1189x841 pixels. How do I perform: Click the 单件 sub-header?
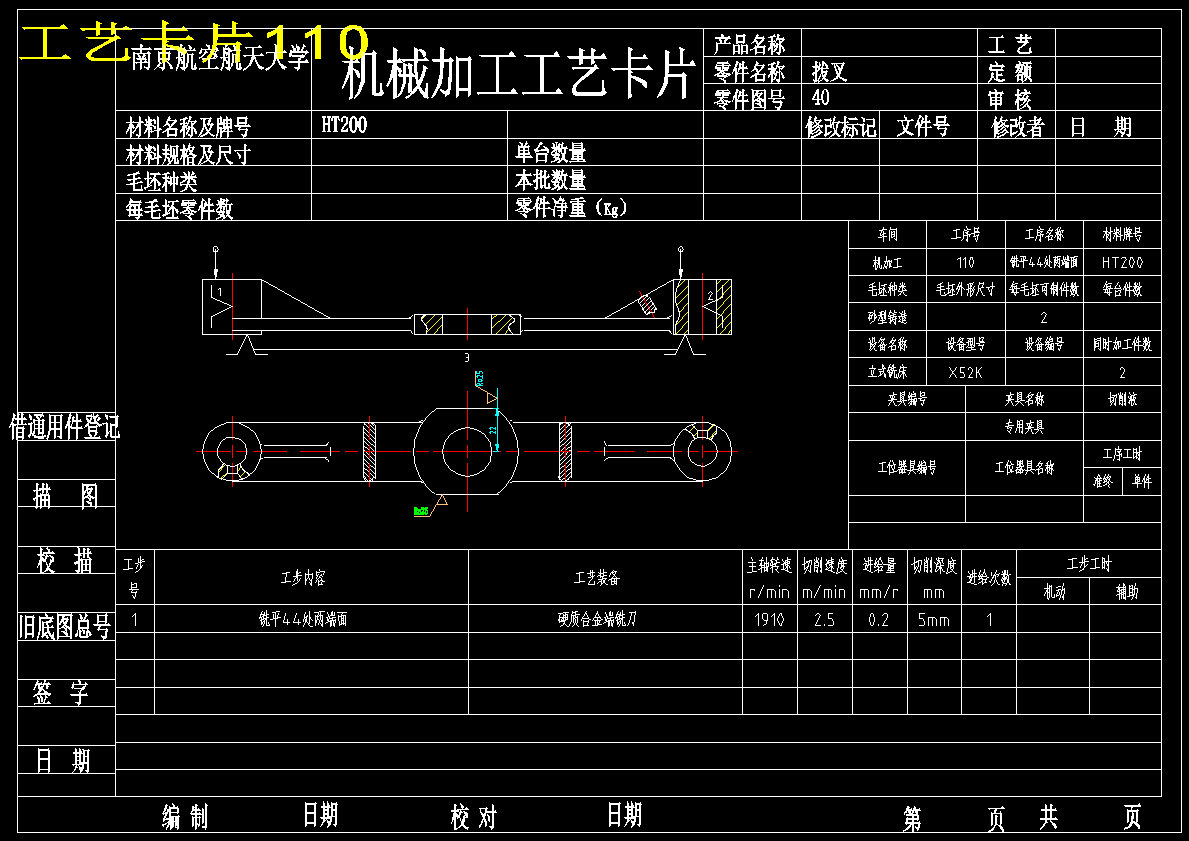pyautogui.click(x=1142, y=482)
